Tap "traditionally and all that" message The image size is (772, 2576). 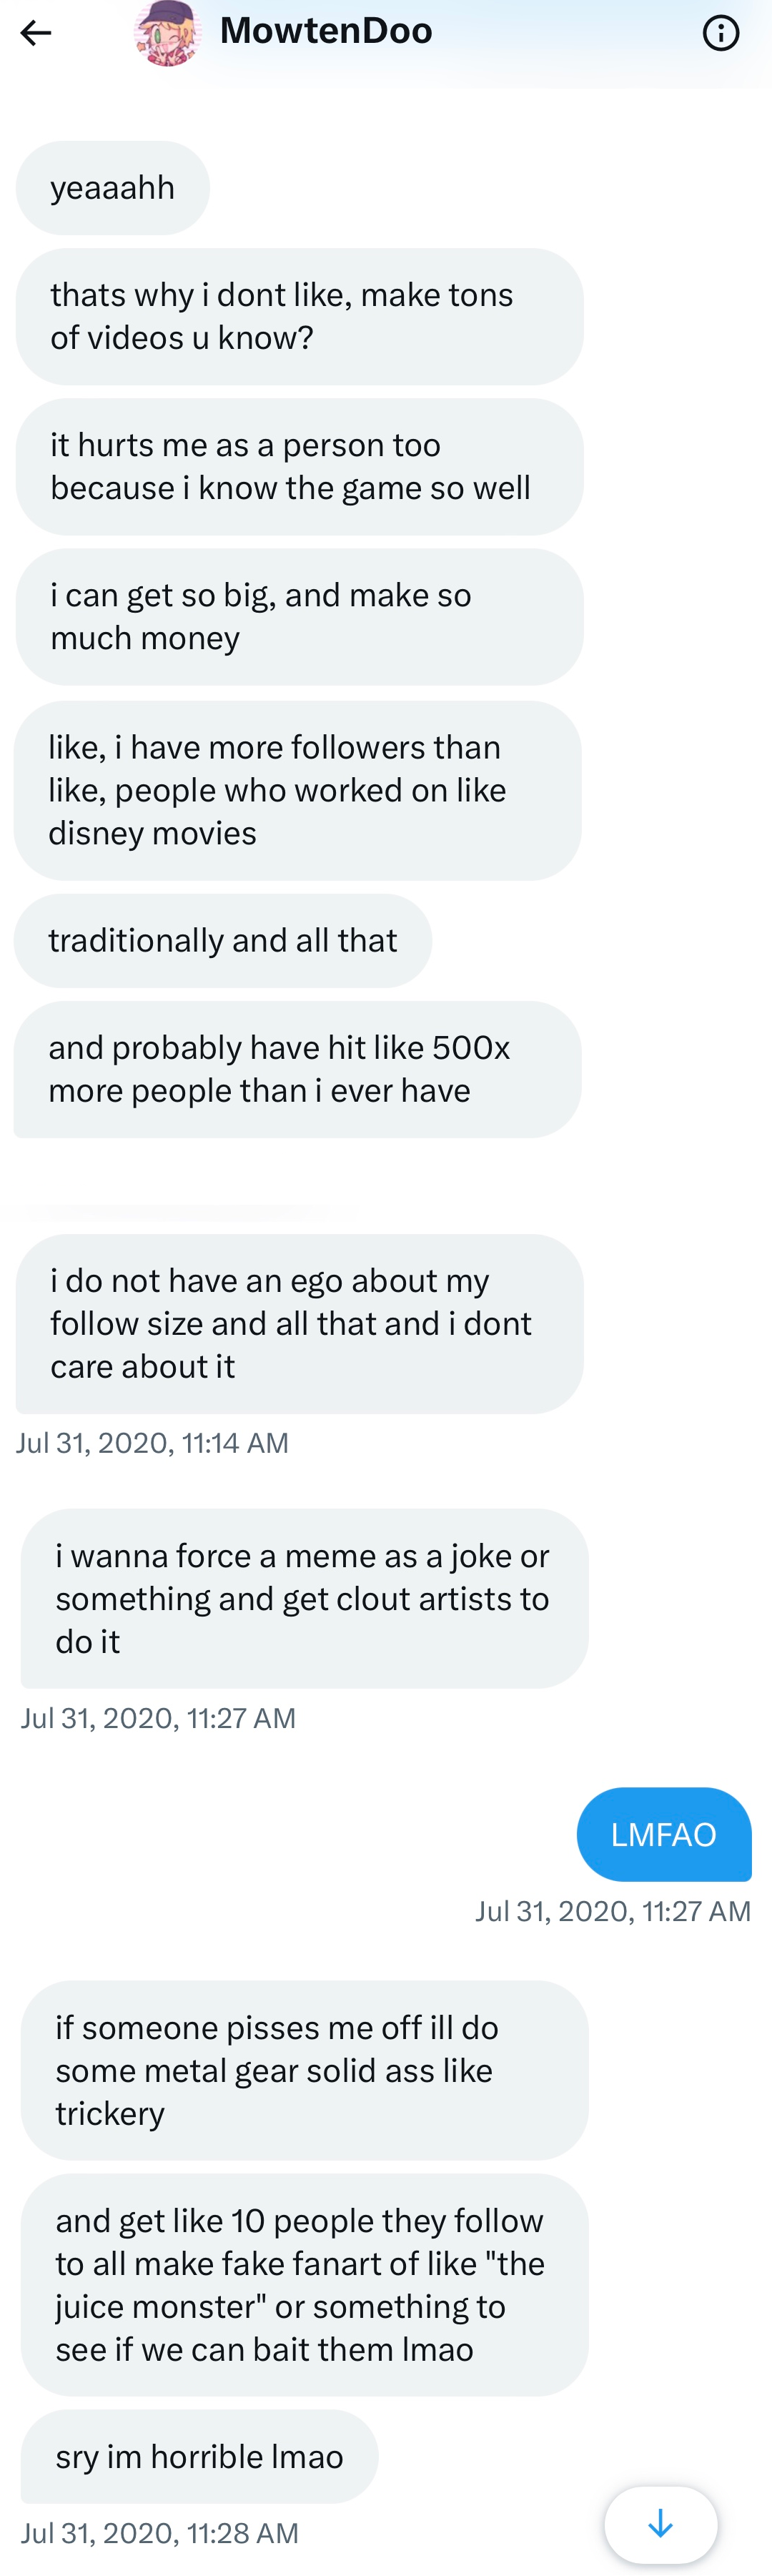coord(222,940)
